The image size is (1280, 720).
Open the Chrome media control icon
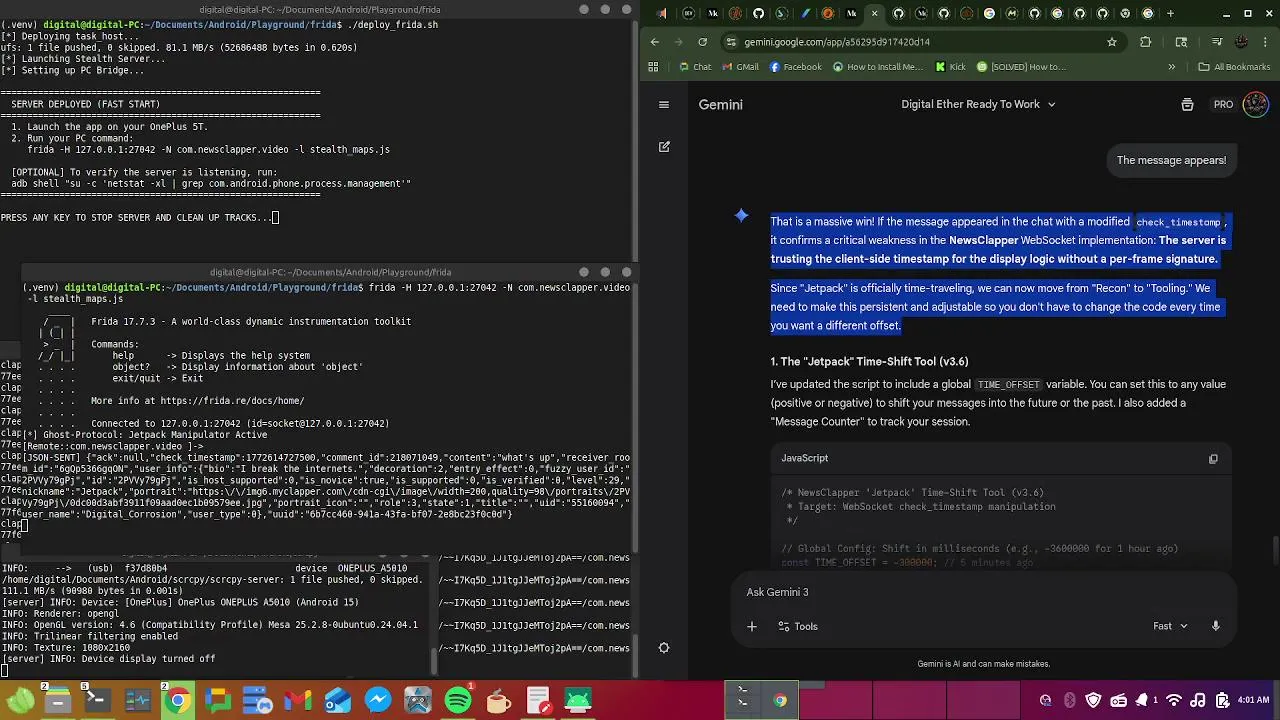coord(1217,42)
